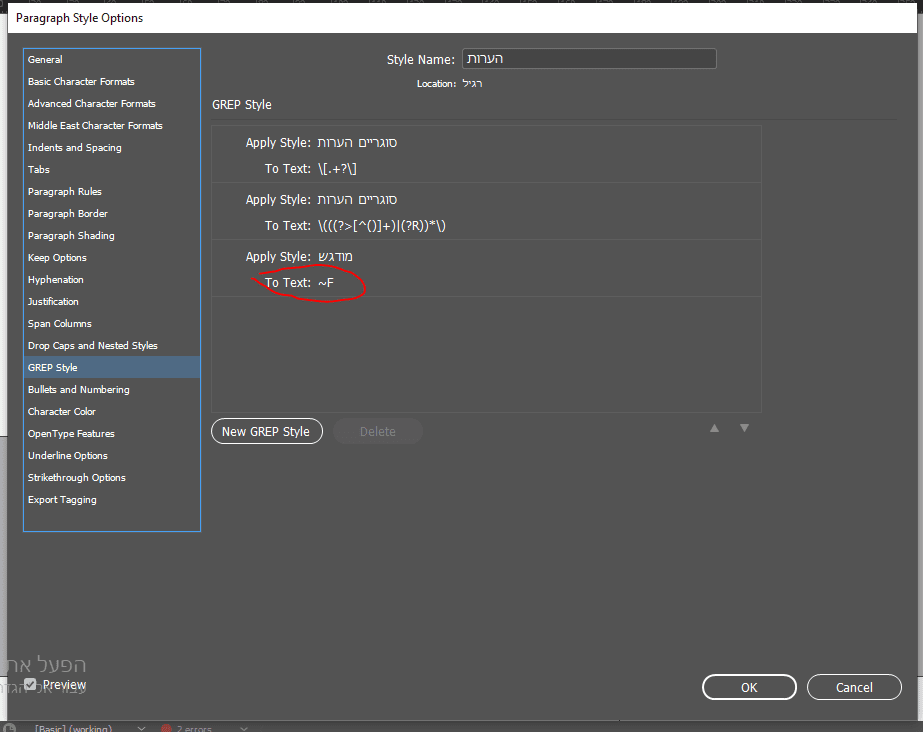Select Justification category
The height and width of the screenshot is (732, 923).
tap(112, 301)
